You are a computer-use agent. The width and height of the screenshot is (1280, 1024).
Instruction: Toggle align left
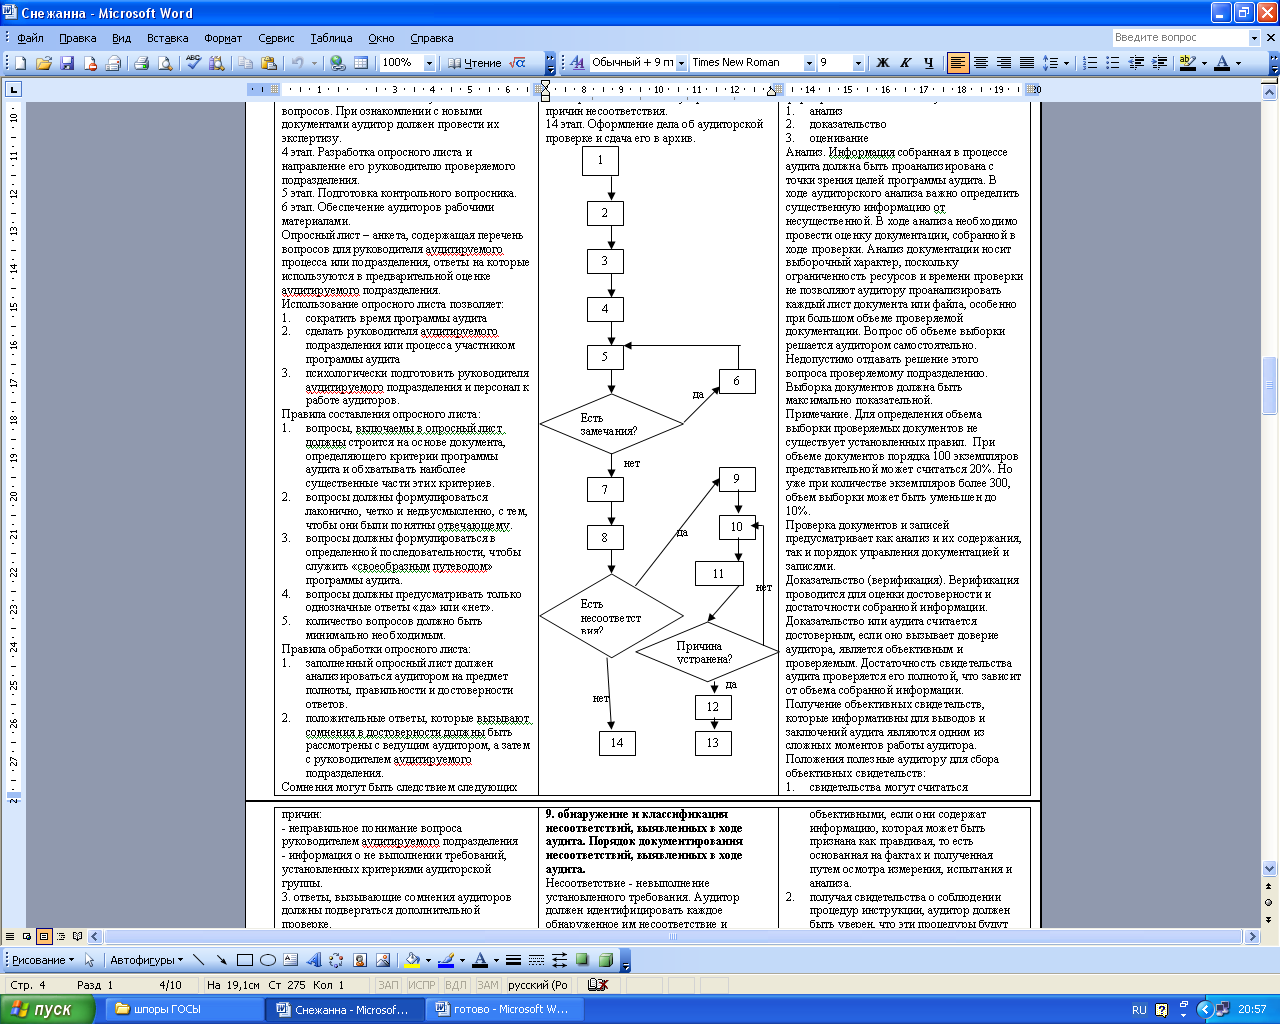958,63
